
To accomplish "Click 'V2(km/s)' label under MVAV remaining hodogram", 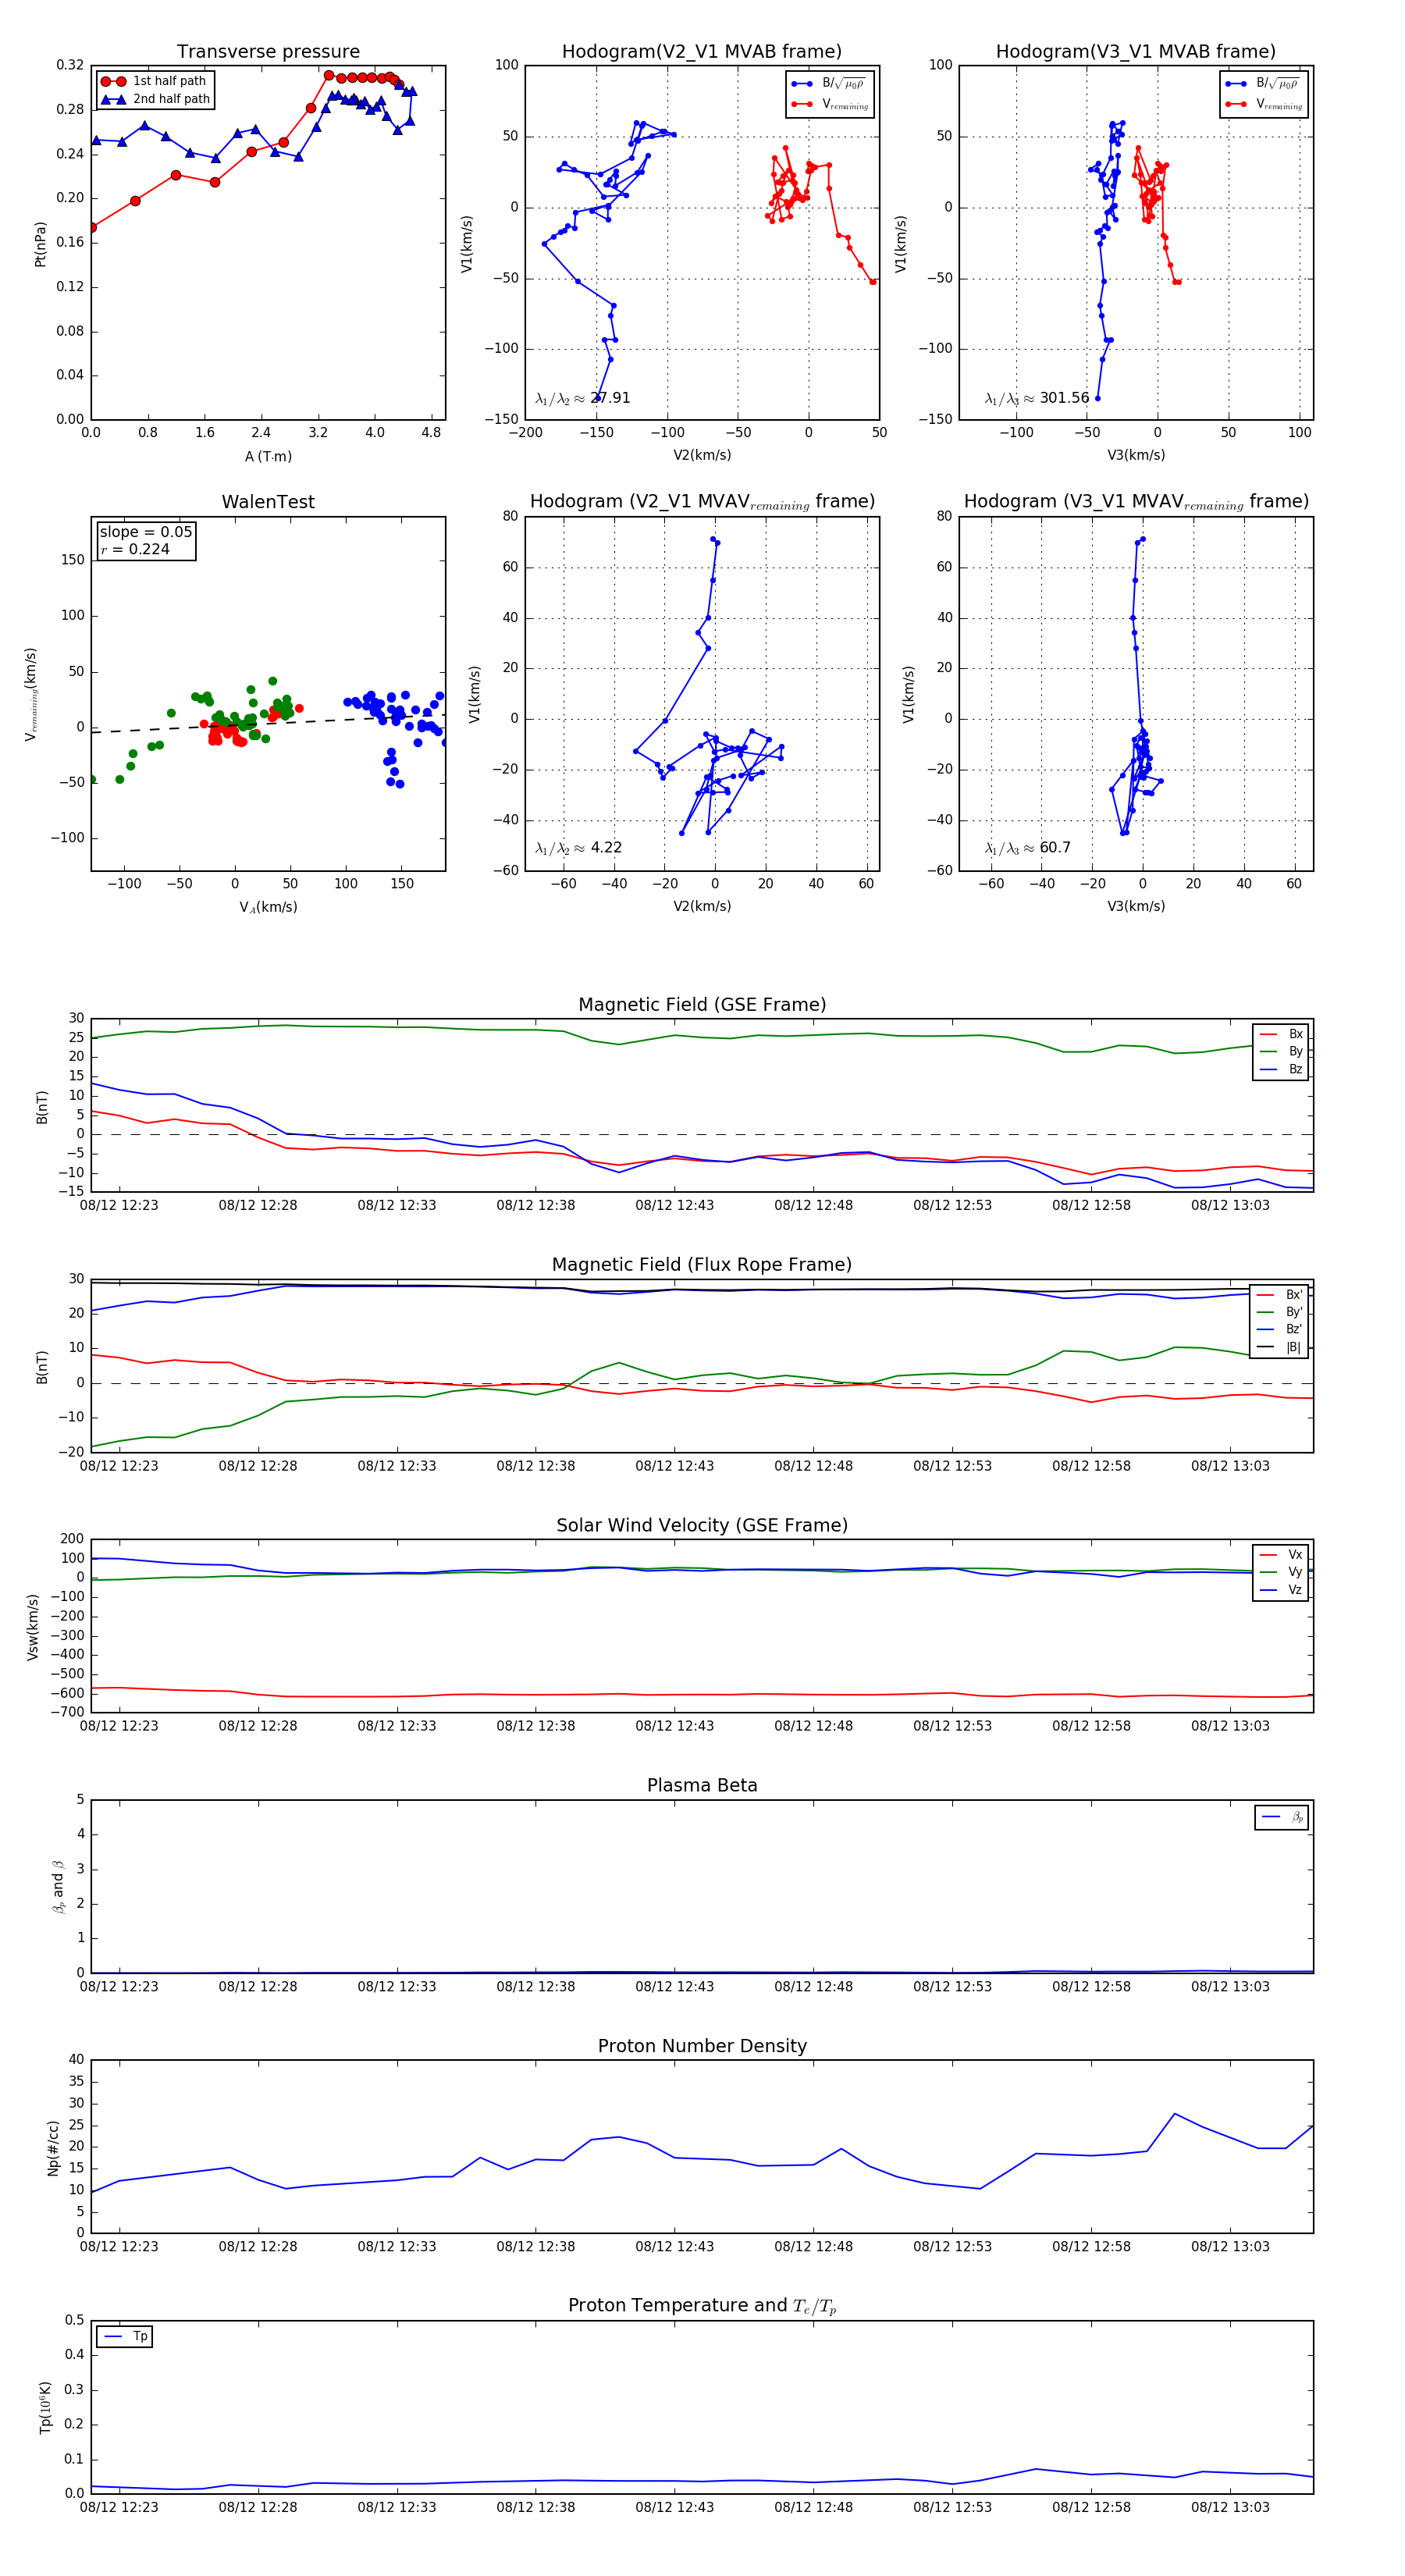I will coord(702,906).
